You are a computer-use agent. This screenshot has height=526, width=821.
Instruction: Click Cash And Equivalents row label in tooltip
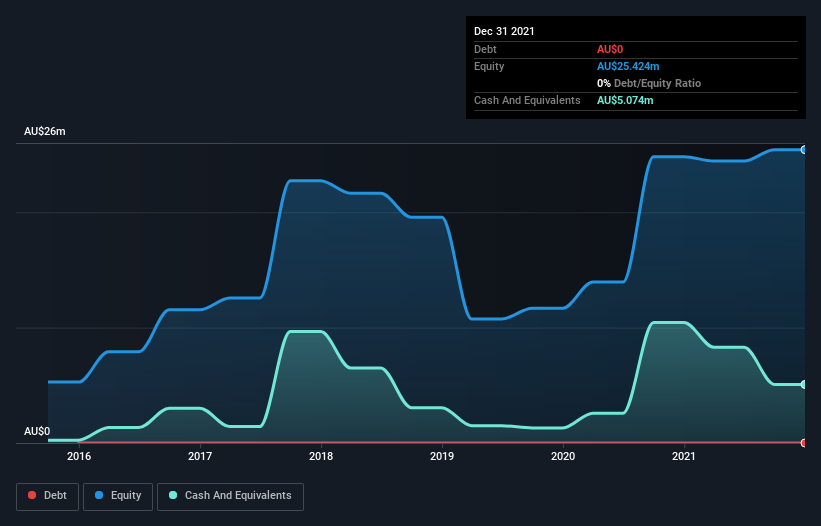click(x=527, y=100)
